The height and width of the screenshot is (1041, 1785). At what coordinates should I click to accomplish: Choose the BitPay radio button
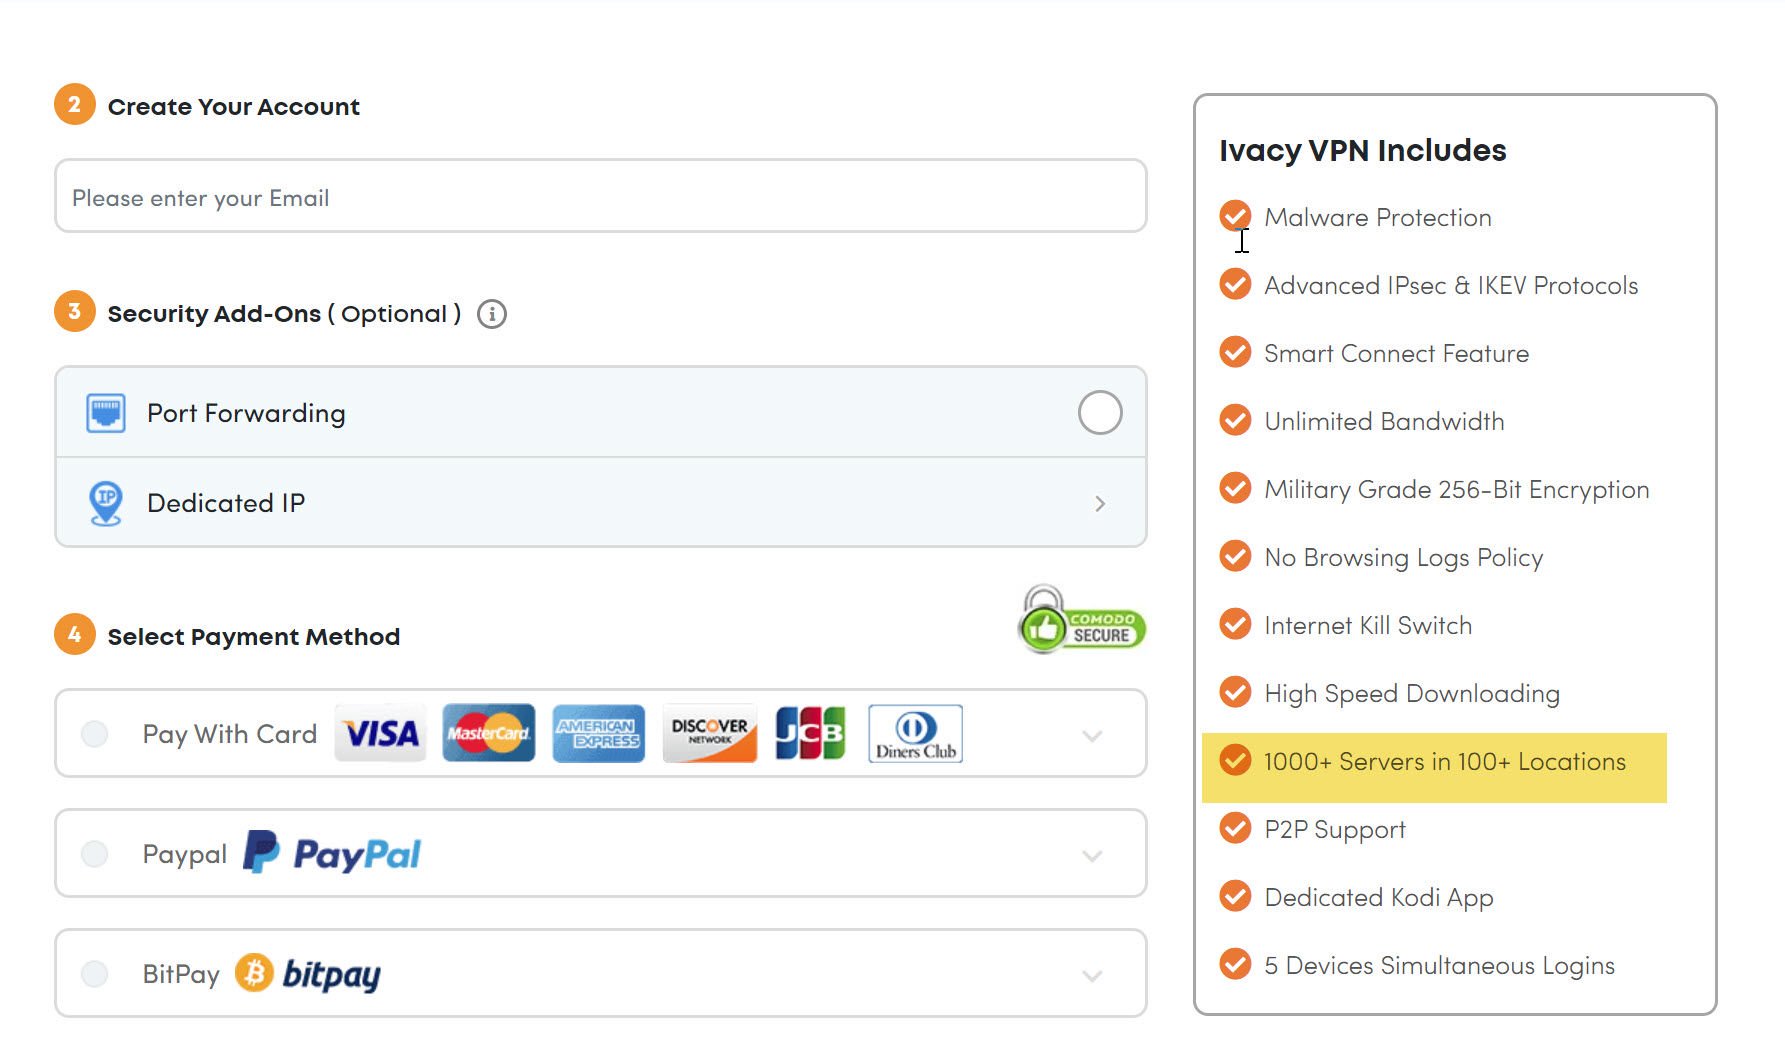point(95,974)
